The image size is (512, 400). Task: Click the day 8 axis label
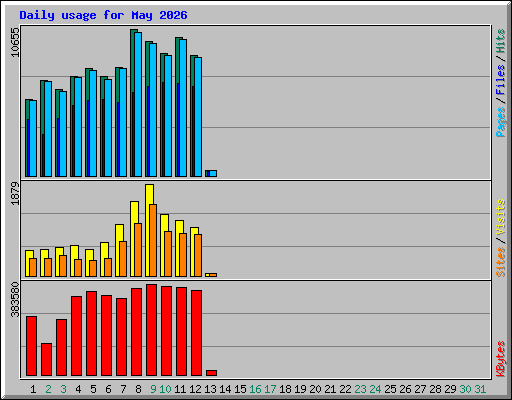coord(138,389)
